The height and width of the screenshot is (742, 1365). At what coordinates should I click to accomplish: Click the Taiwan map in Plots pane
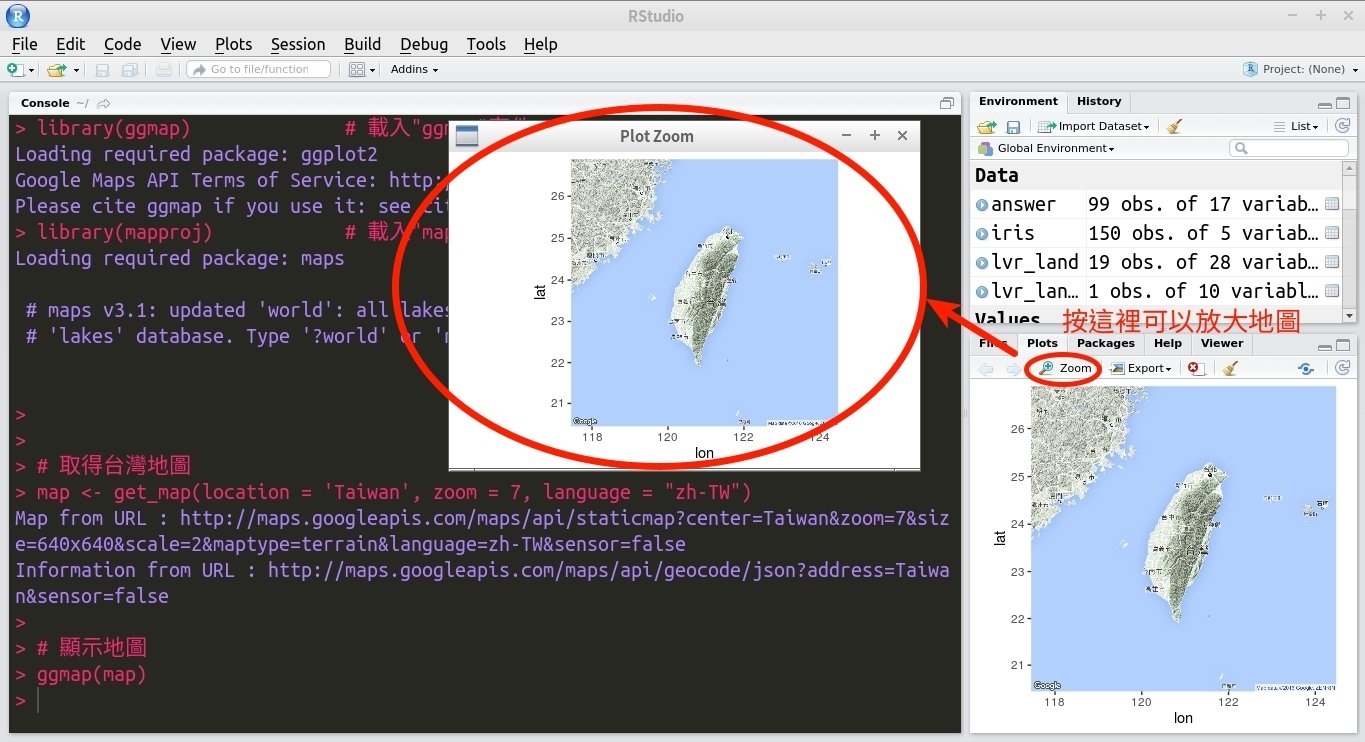1183,538
